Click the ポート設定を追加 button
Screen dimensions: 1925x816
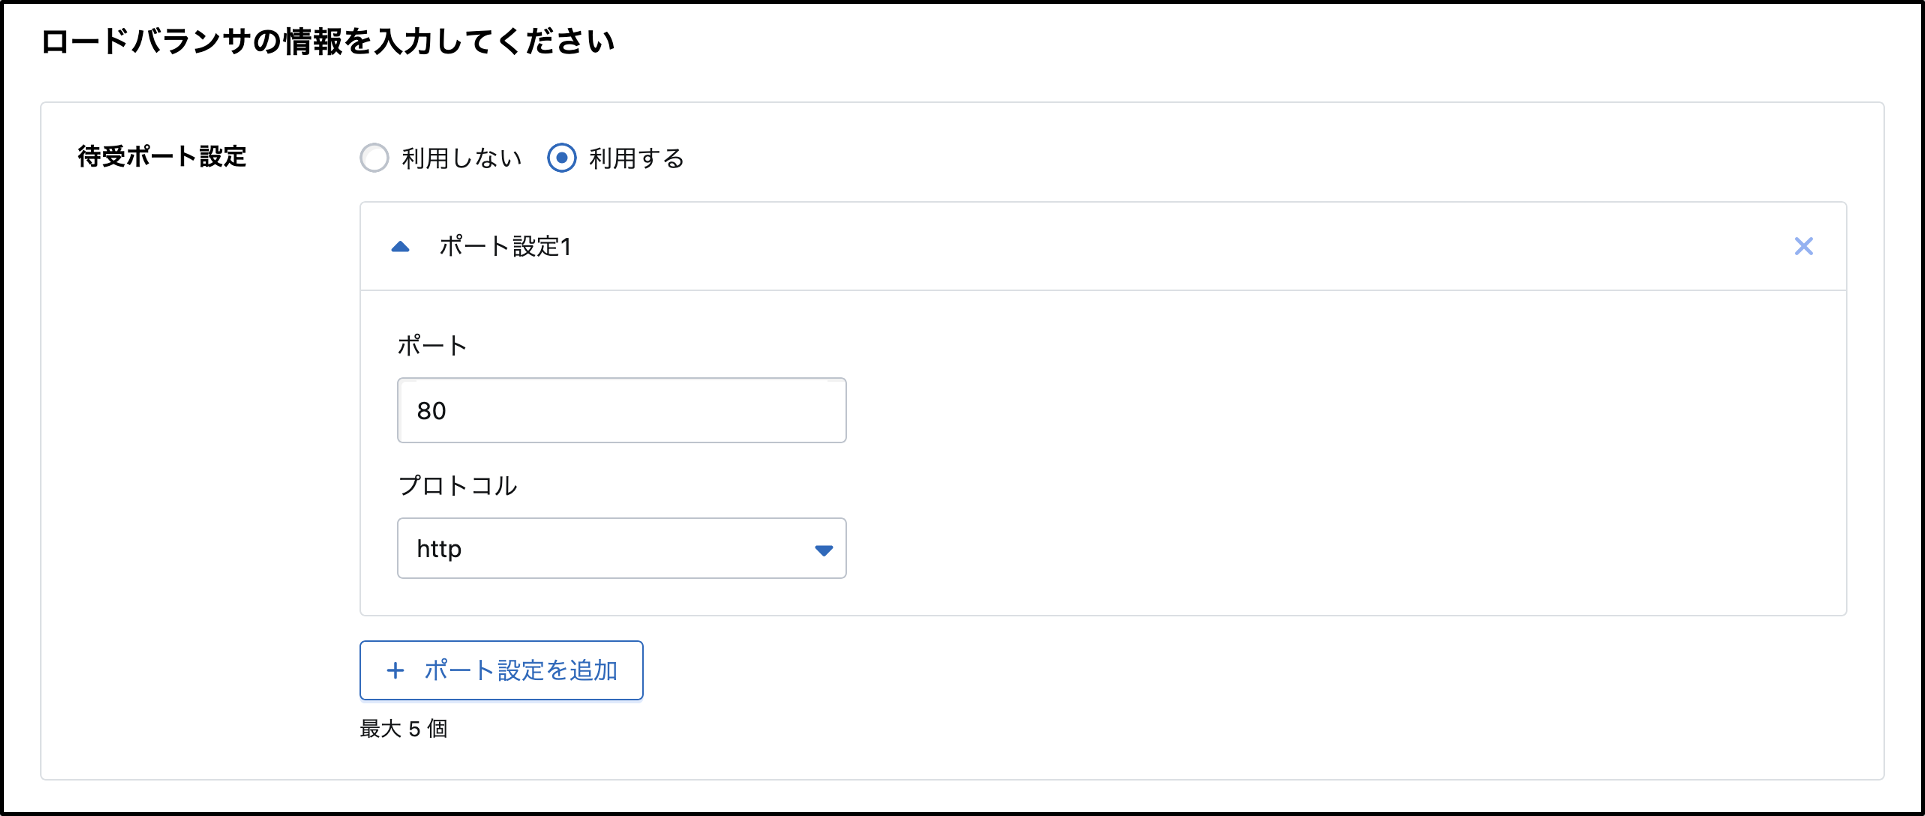click(x=501, y=670)
